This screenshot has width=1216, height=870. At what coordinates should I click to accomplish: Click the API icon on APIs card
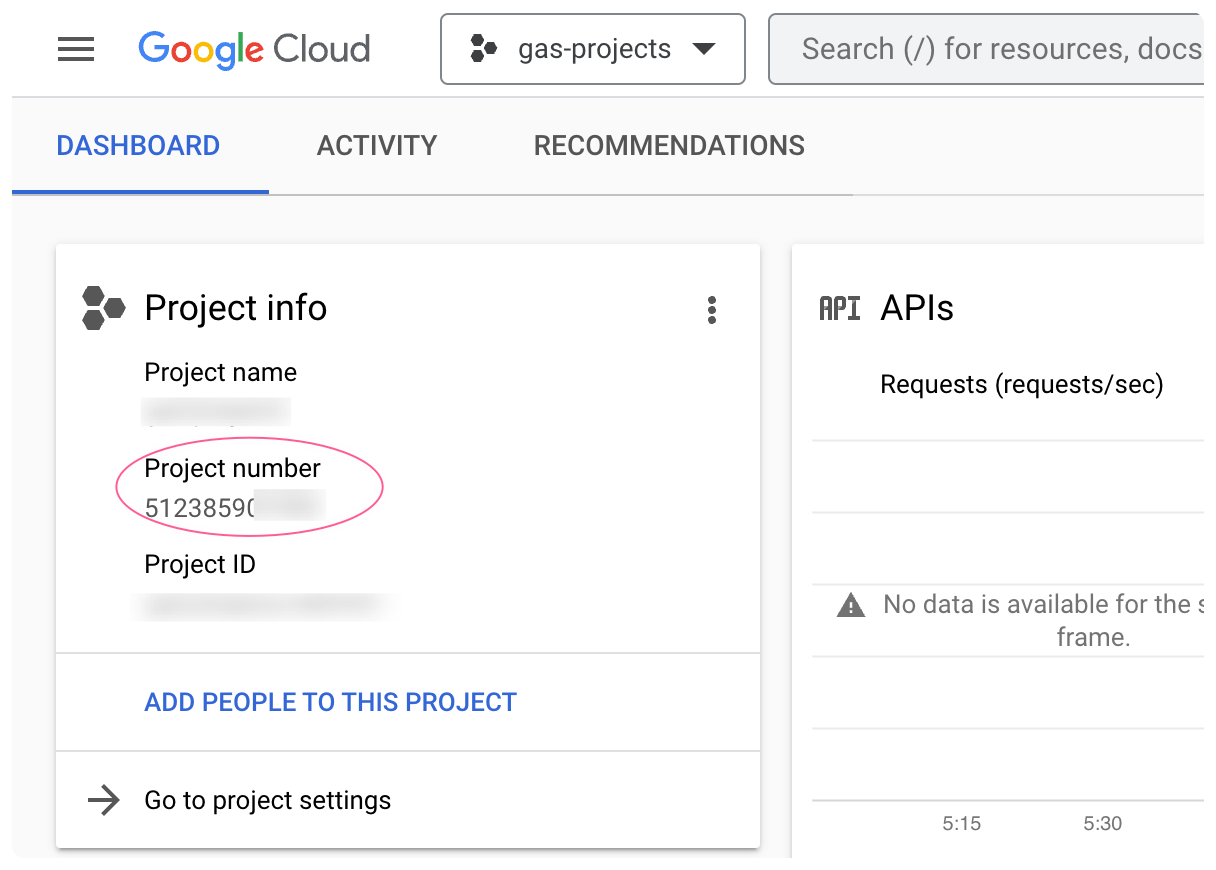(x=839, y=308)
